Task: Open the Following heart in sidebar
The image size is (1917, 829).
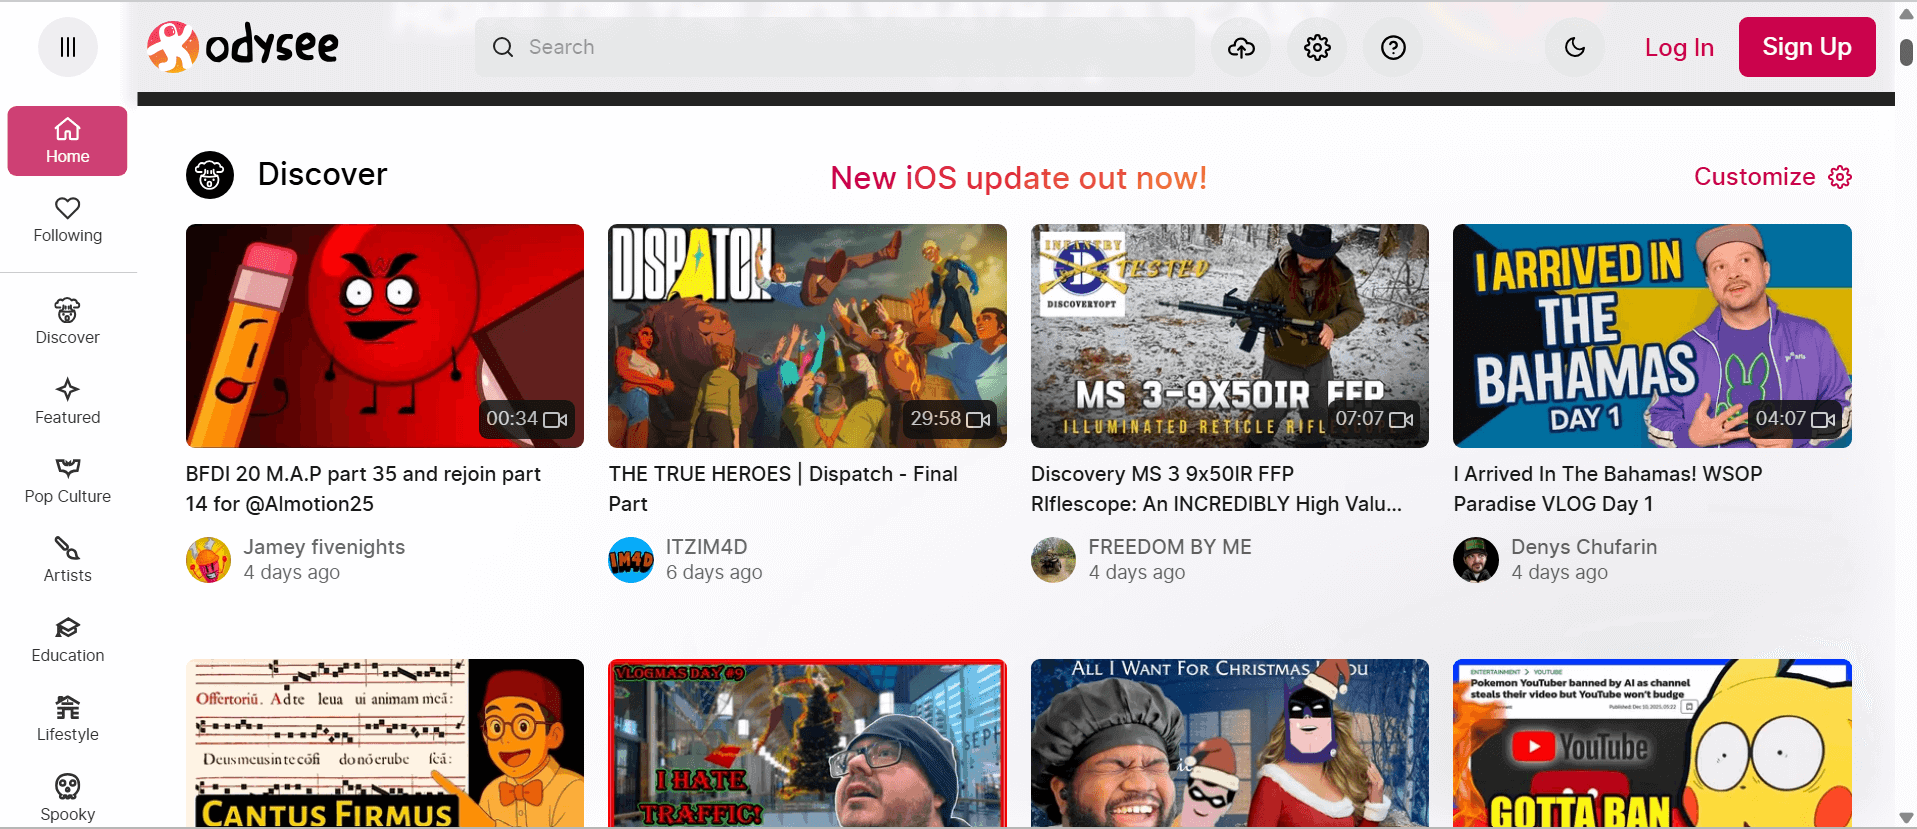Action: pyautogui.click(x=68, y=220)
